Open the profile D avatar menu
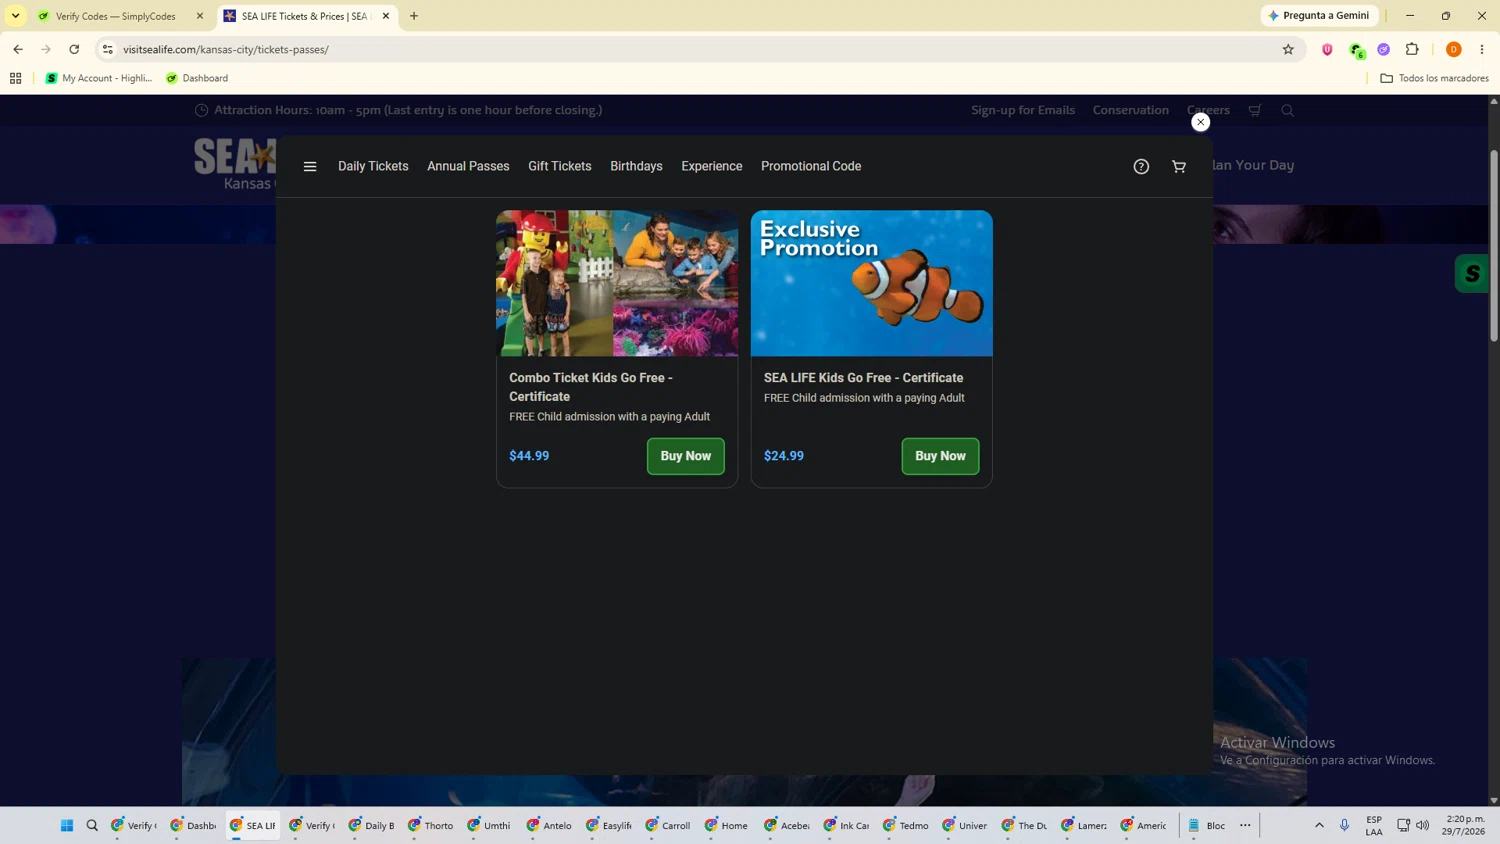This screenshot has height=844, width=1500. click(1454, 49)
